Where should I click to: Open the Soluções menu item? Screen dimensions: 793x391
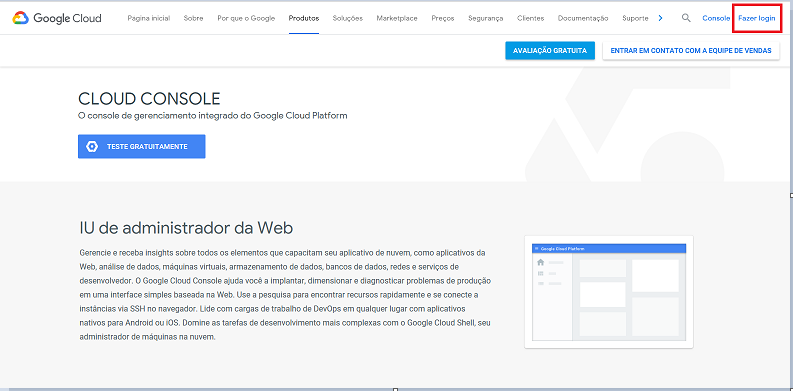pyautogui.click(x=348, y=18)
